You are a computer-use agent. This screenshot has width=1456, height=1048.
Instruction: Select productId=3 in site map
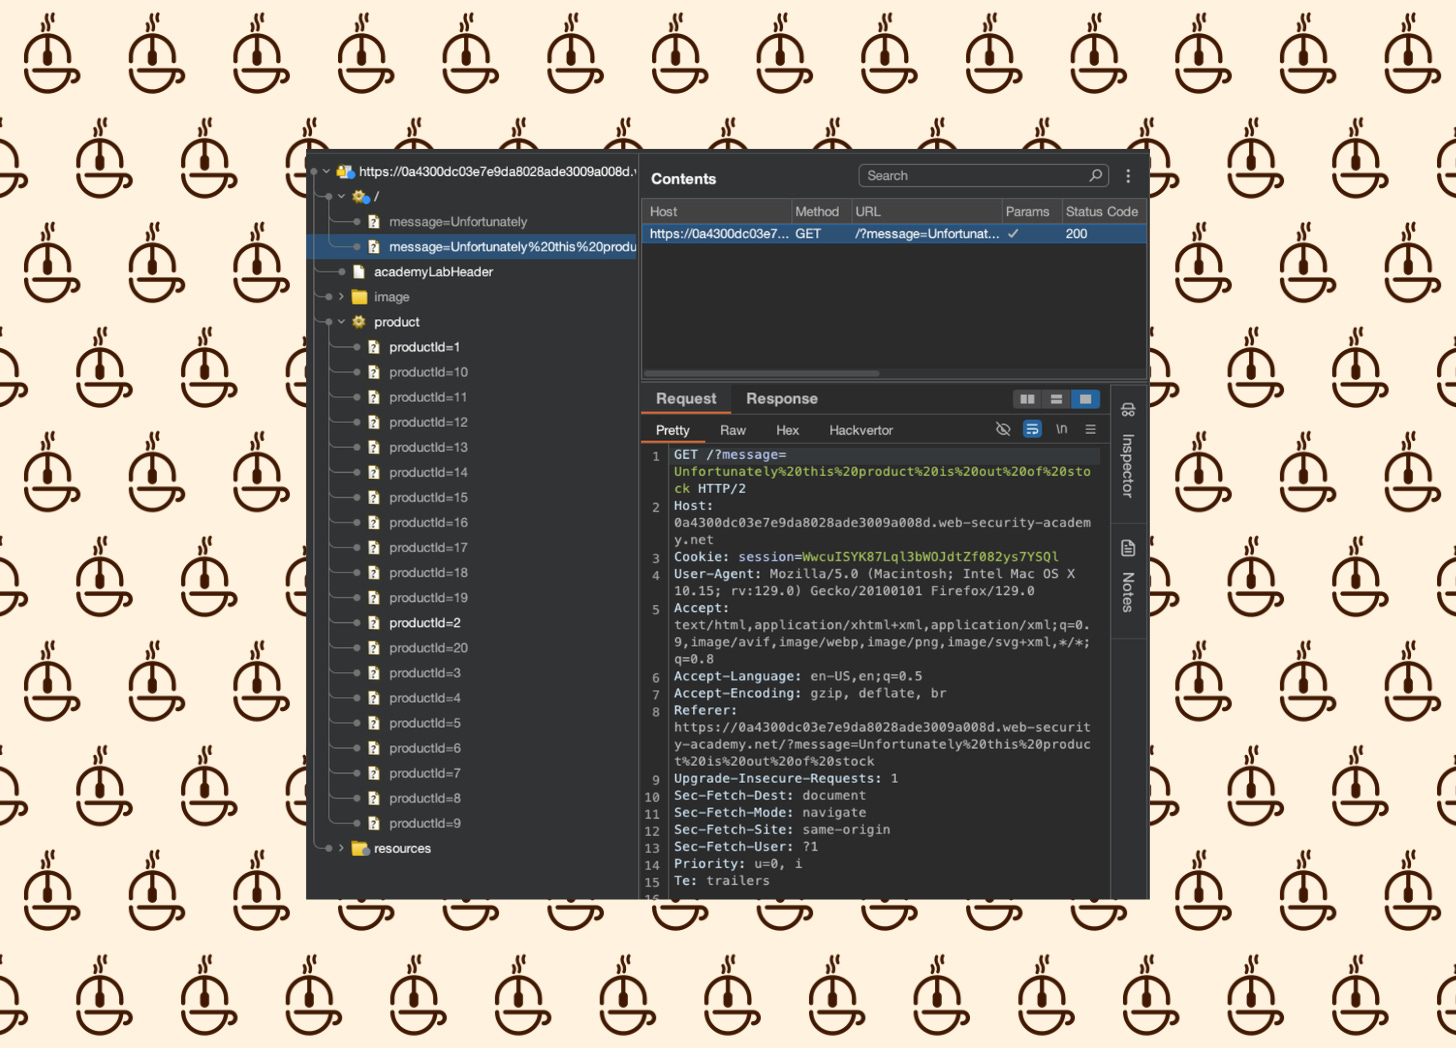pyautogui.click(x=425, y=673)
